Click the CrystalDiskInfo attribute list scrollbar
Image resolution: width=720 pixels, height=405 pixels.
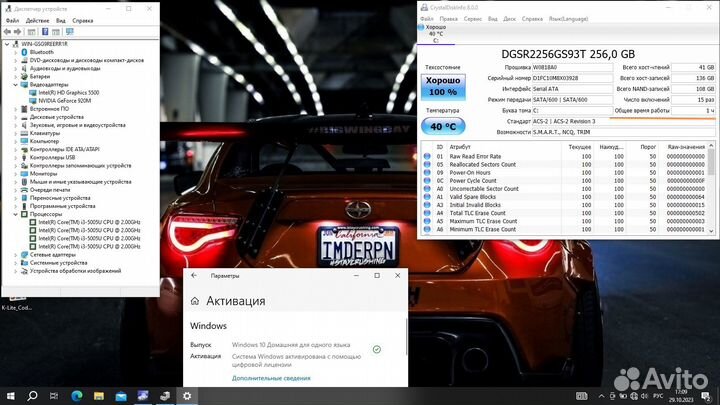(x=711, y=189)
